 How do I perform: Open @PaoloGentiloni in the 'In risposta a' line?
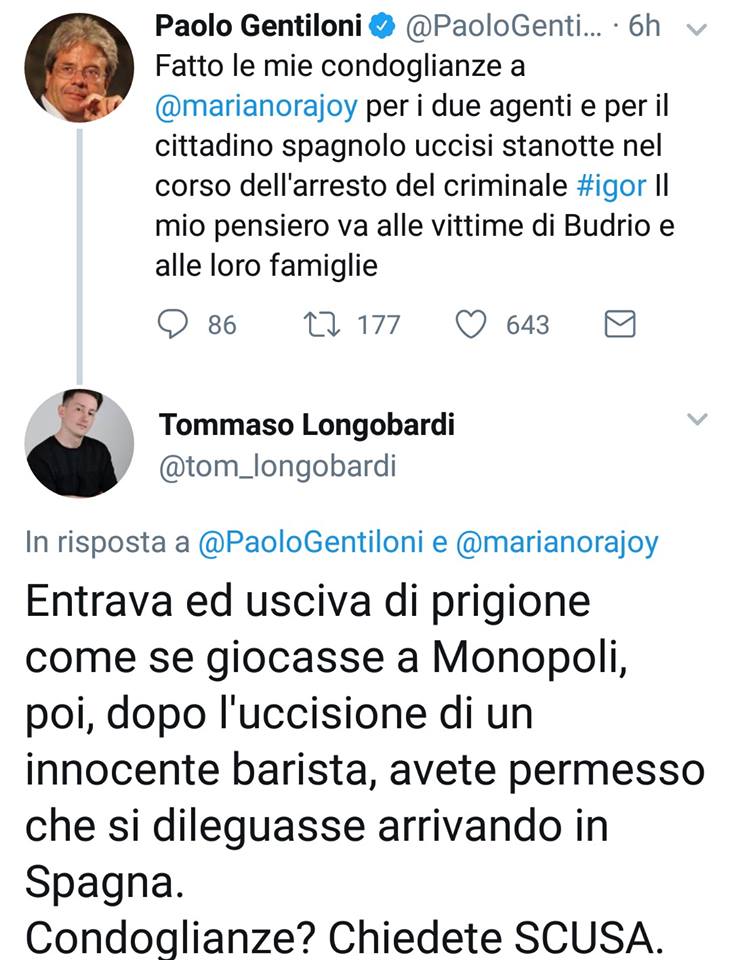[311, 542]
